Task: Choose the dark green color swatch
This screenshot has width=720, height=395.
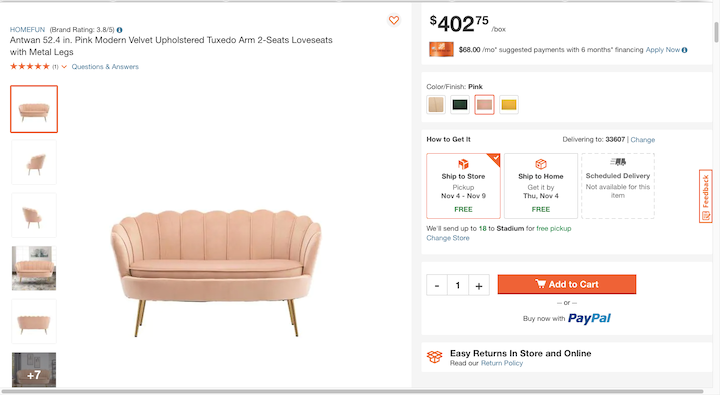Action: click(x=460, y=105)
